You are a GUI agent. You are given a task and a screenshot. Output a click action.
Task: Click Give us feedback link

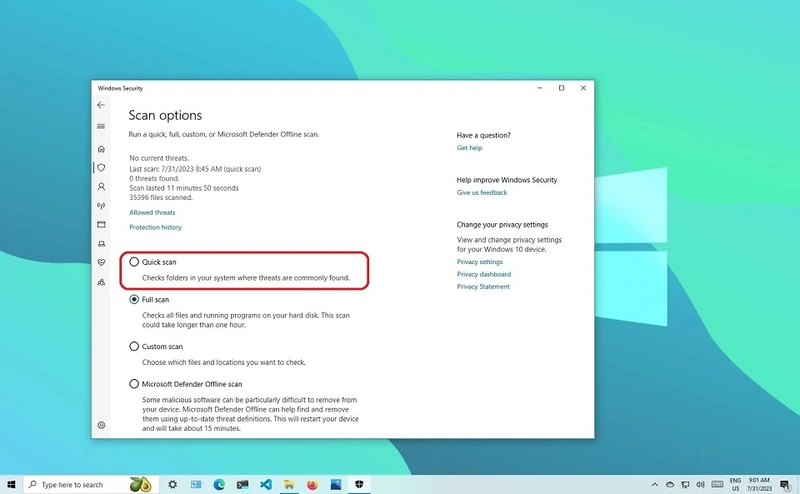(482, 192)
